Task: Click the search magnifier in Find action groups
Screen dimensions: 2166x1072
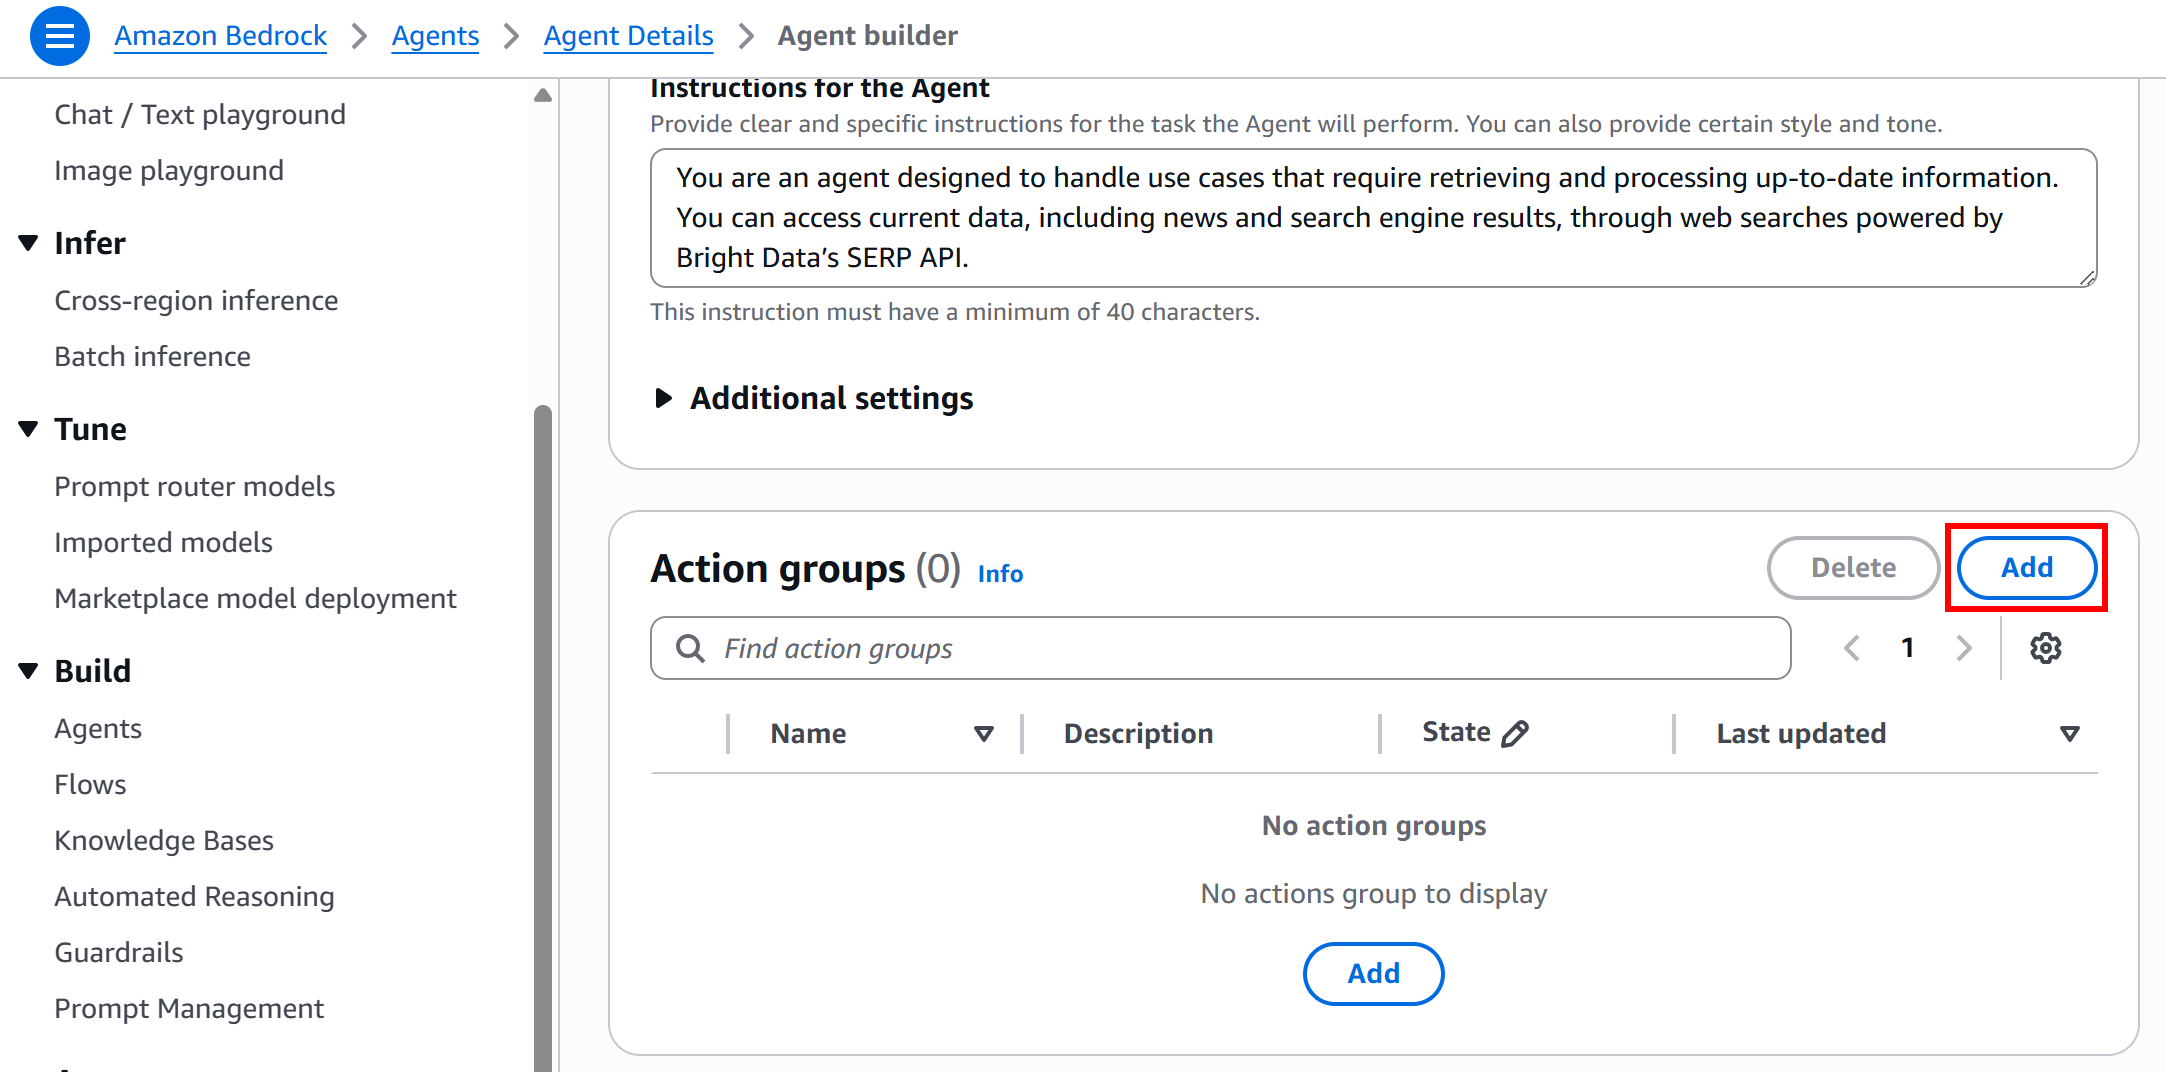Action: [689, 648]
